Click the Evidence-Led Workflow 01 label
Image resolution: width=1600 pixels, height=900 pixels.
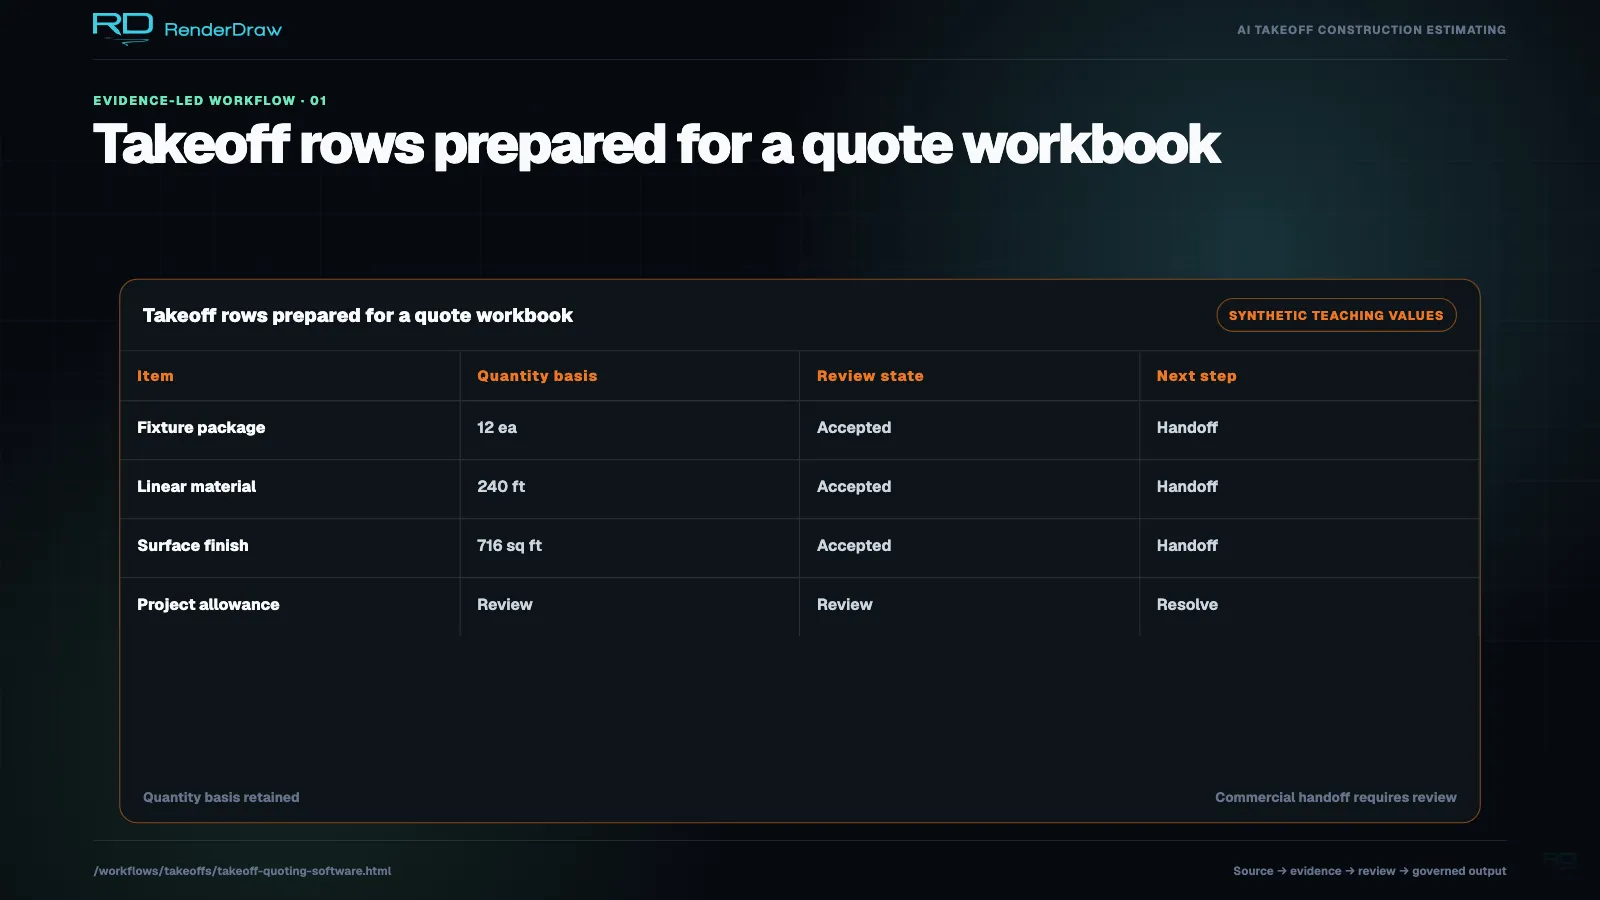210,101
